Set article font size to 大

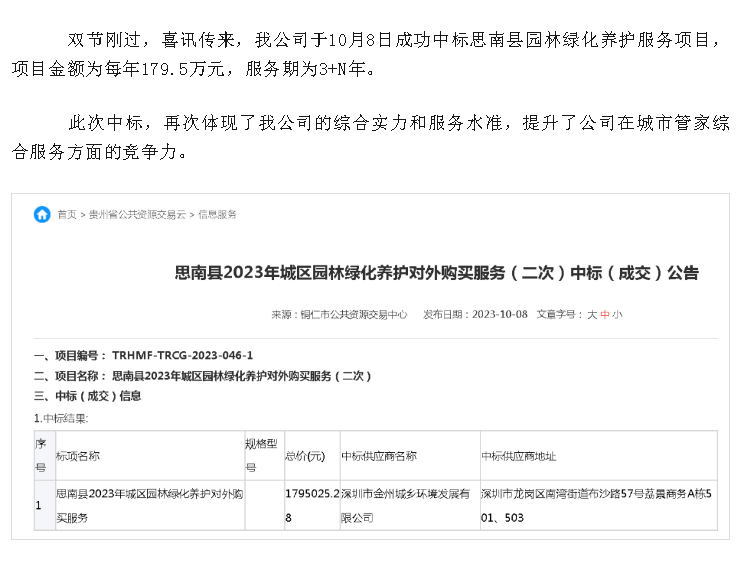591,314
